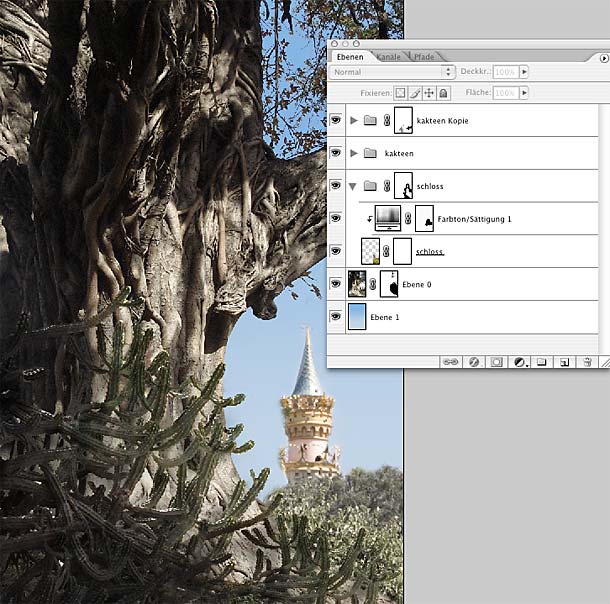Image resolution: width=610 pixels, height=604 pixels.
Task: Collapse the schloss group
Action: point(353,187)
